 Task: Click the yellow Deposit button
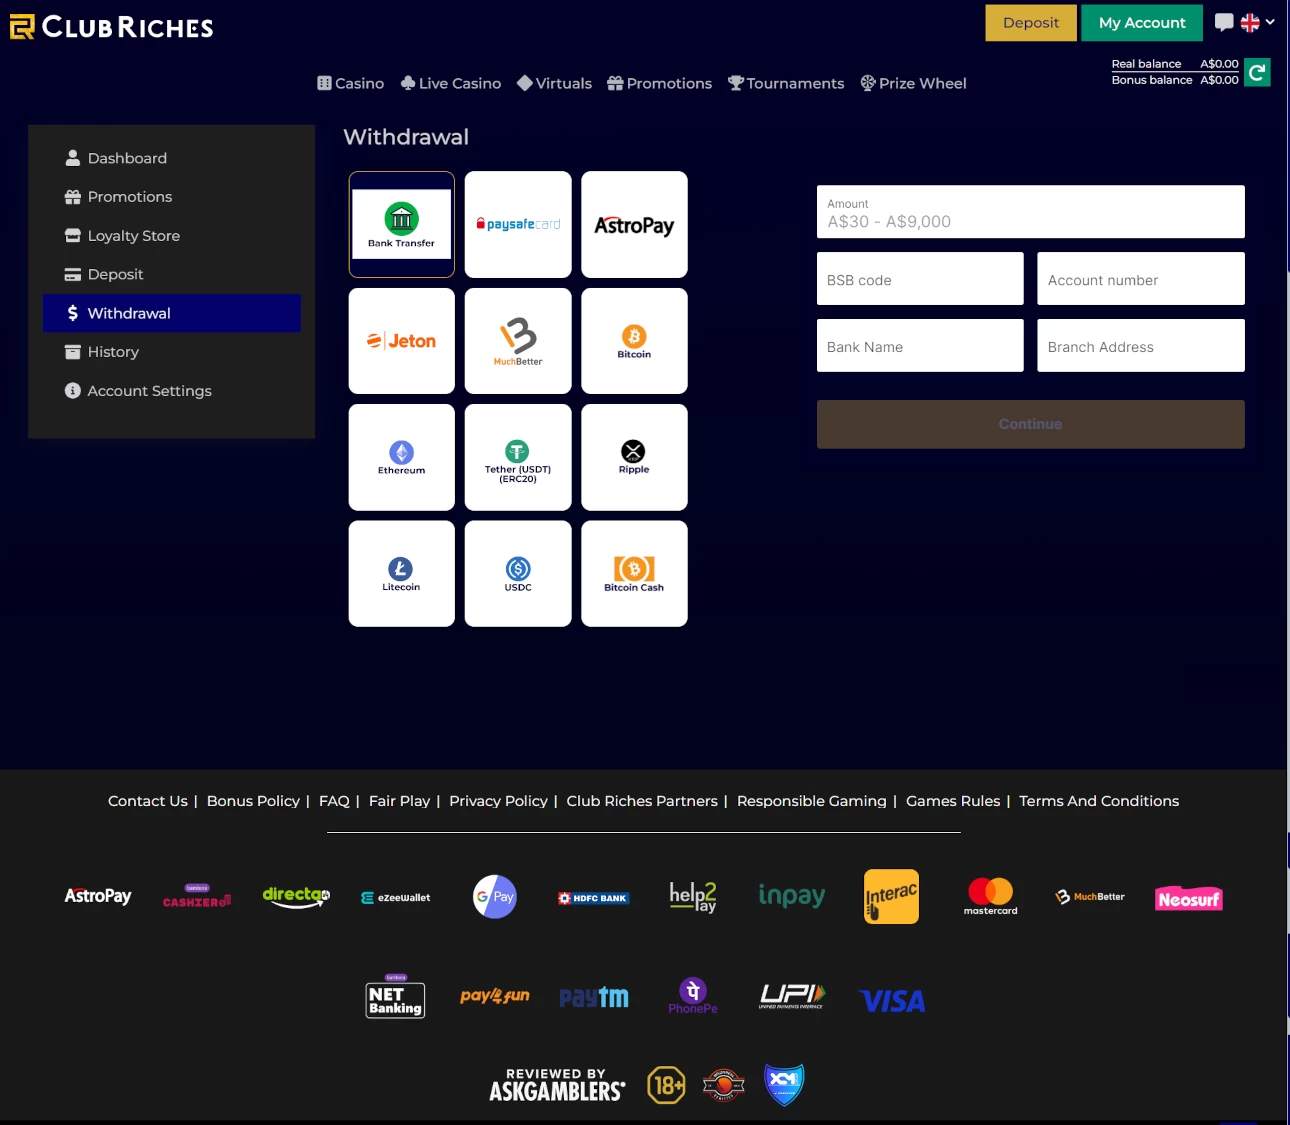coord(1031,23)
